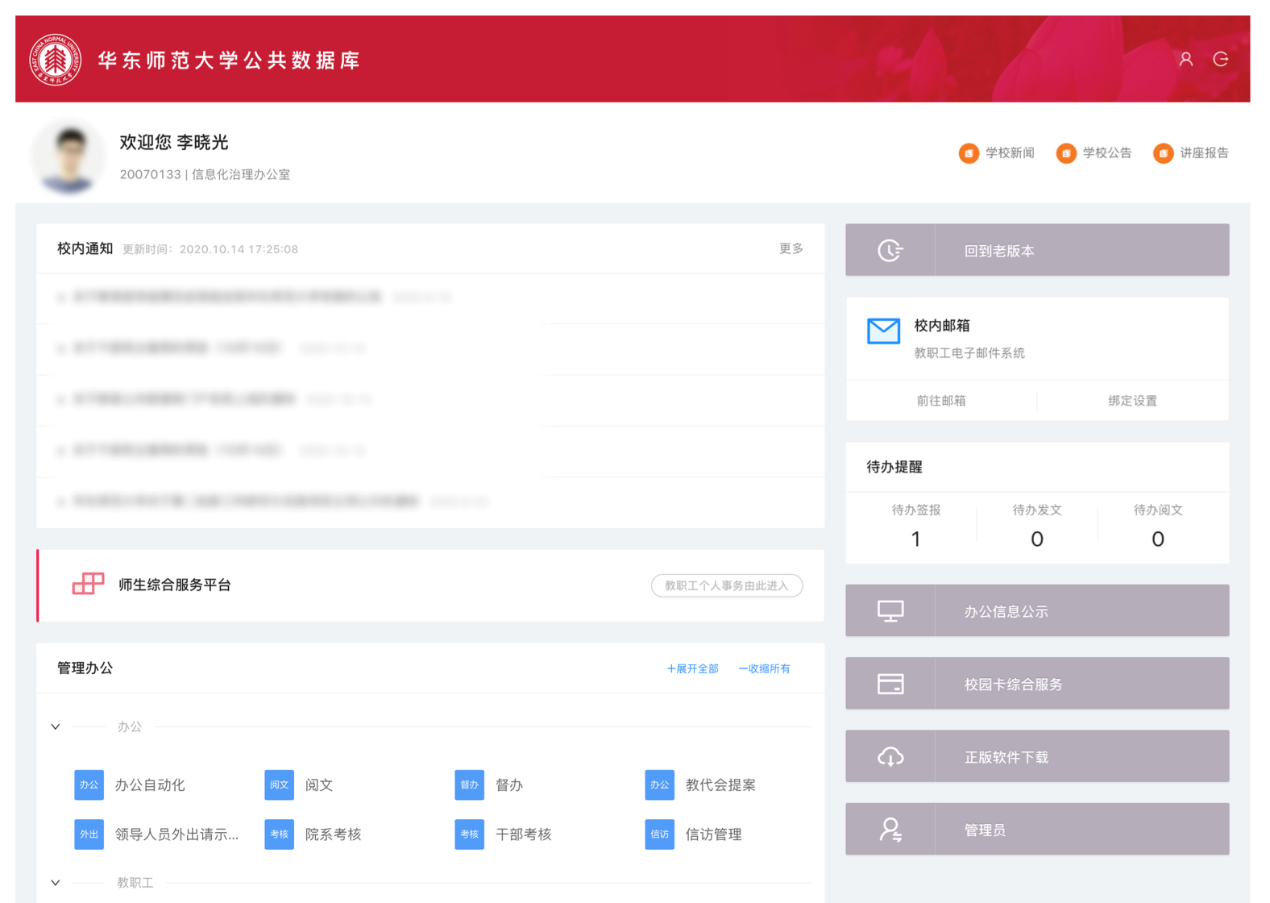1270x903 pixels.
Task: Click the 院系考核 icon
Action: [279, 834]
